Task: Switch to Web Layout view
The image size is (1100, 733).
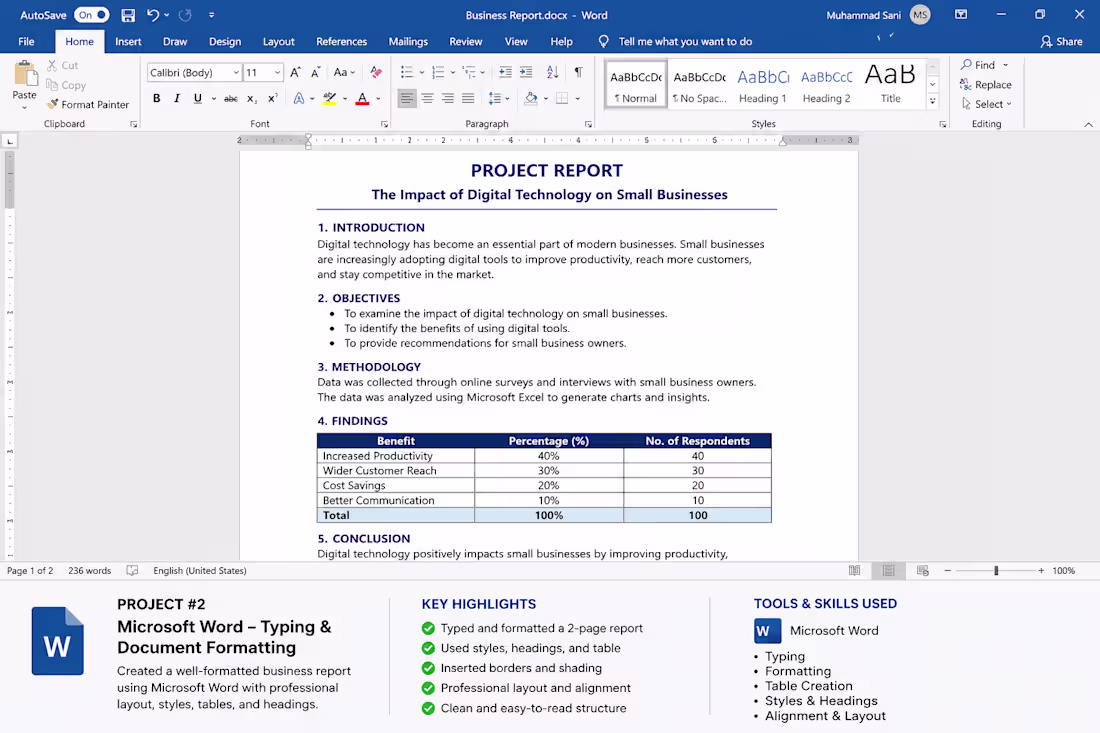Action: (923, 570)
